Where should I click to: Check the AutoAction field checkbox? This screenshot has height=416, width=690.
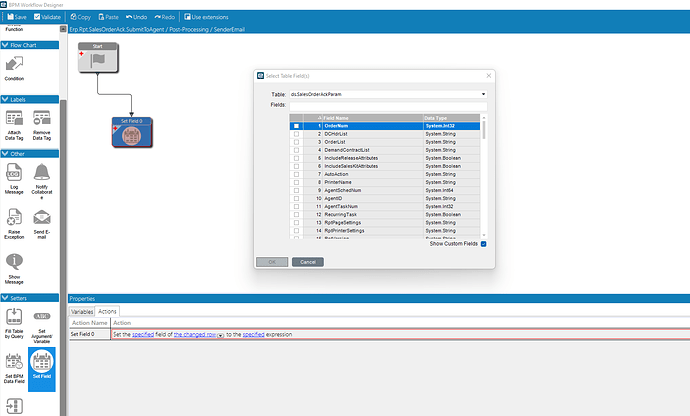point(296,174)
